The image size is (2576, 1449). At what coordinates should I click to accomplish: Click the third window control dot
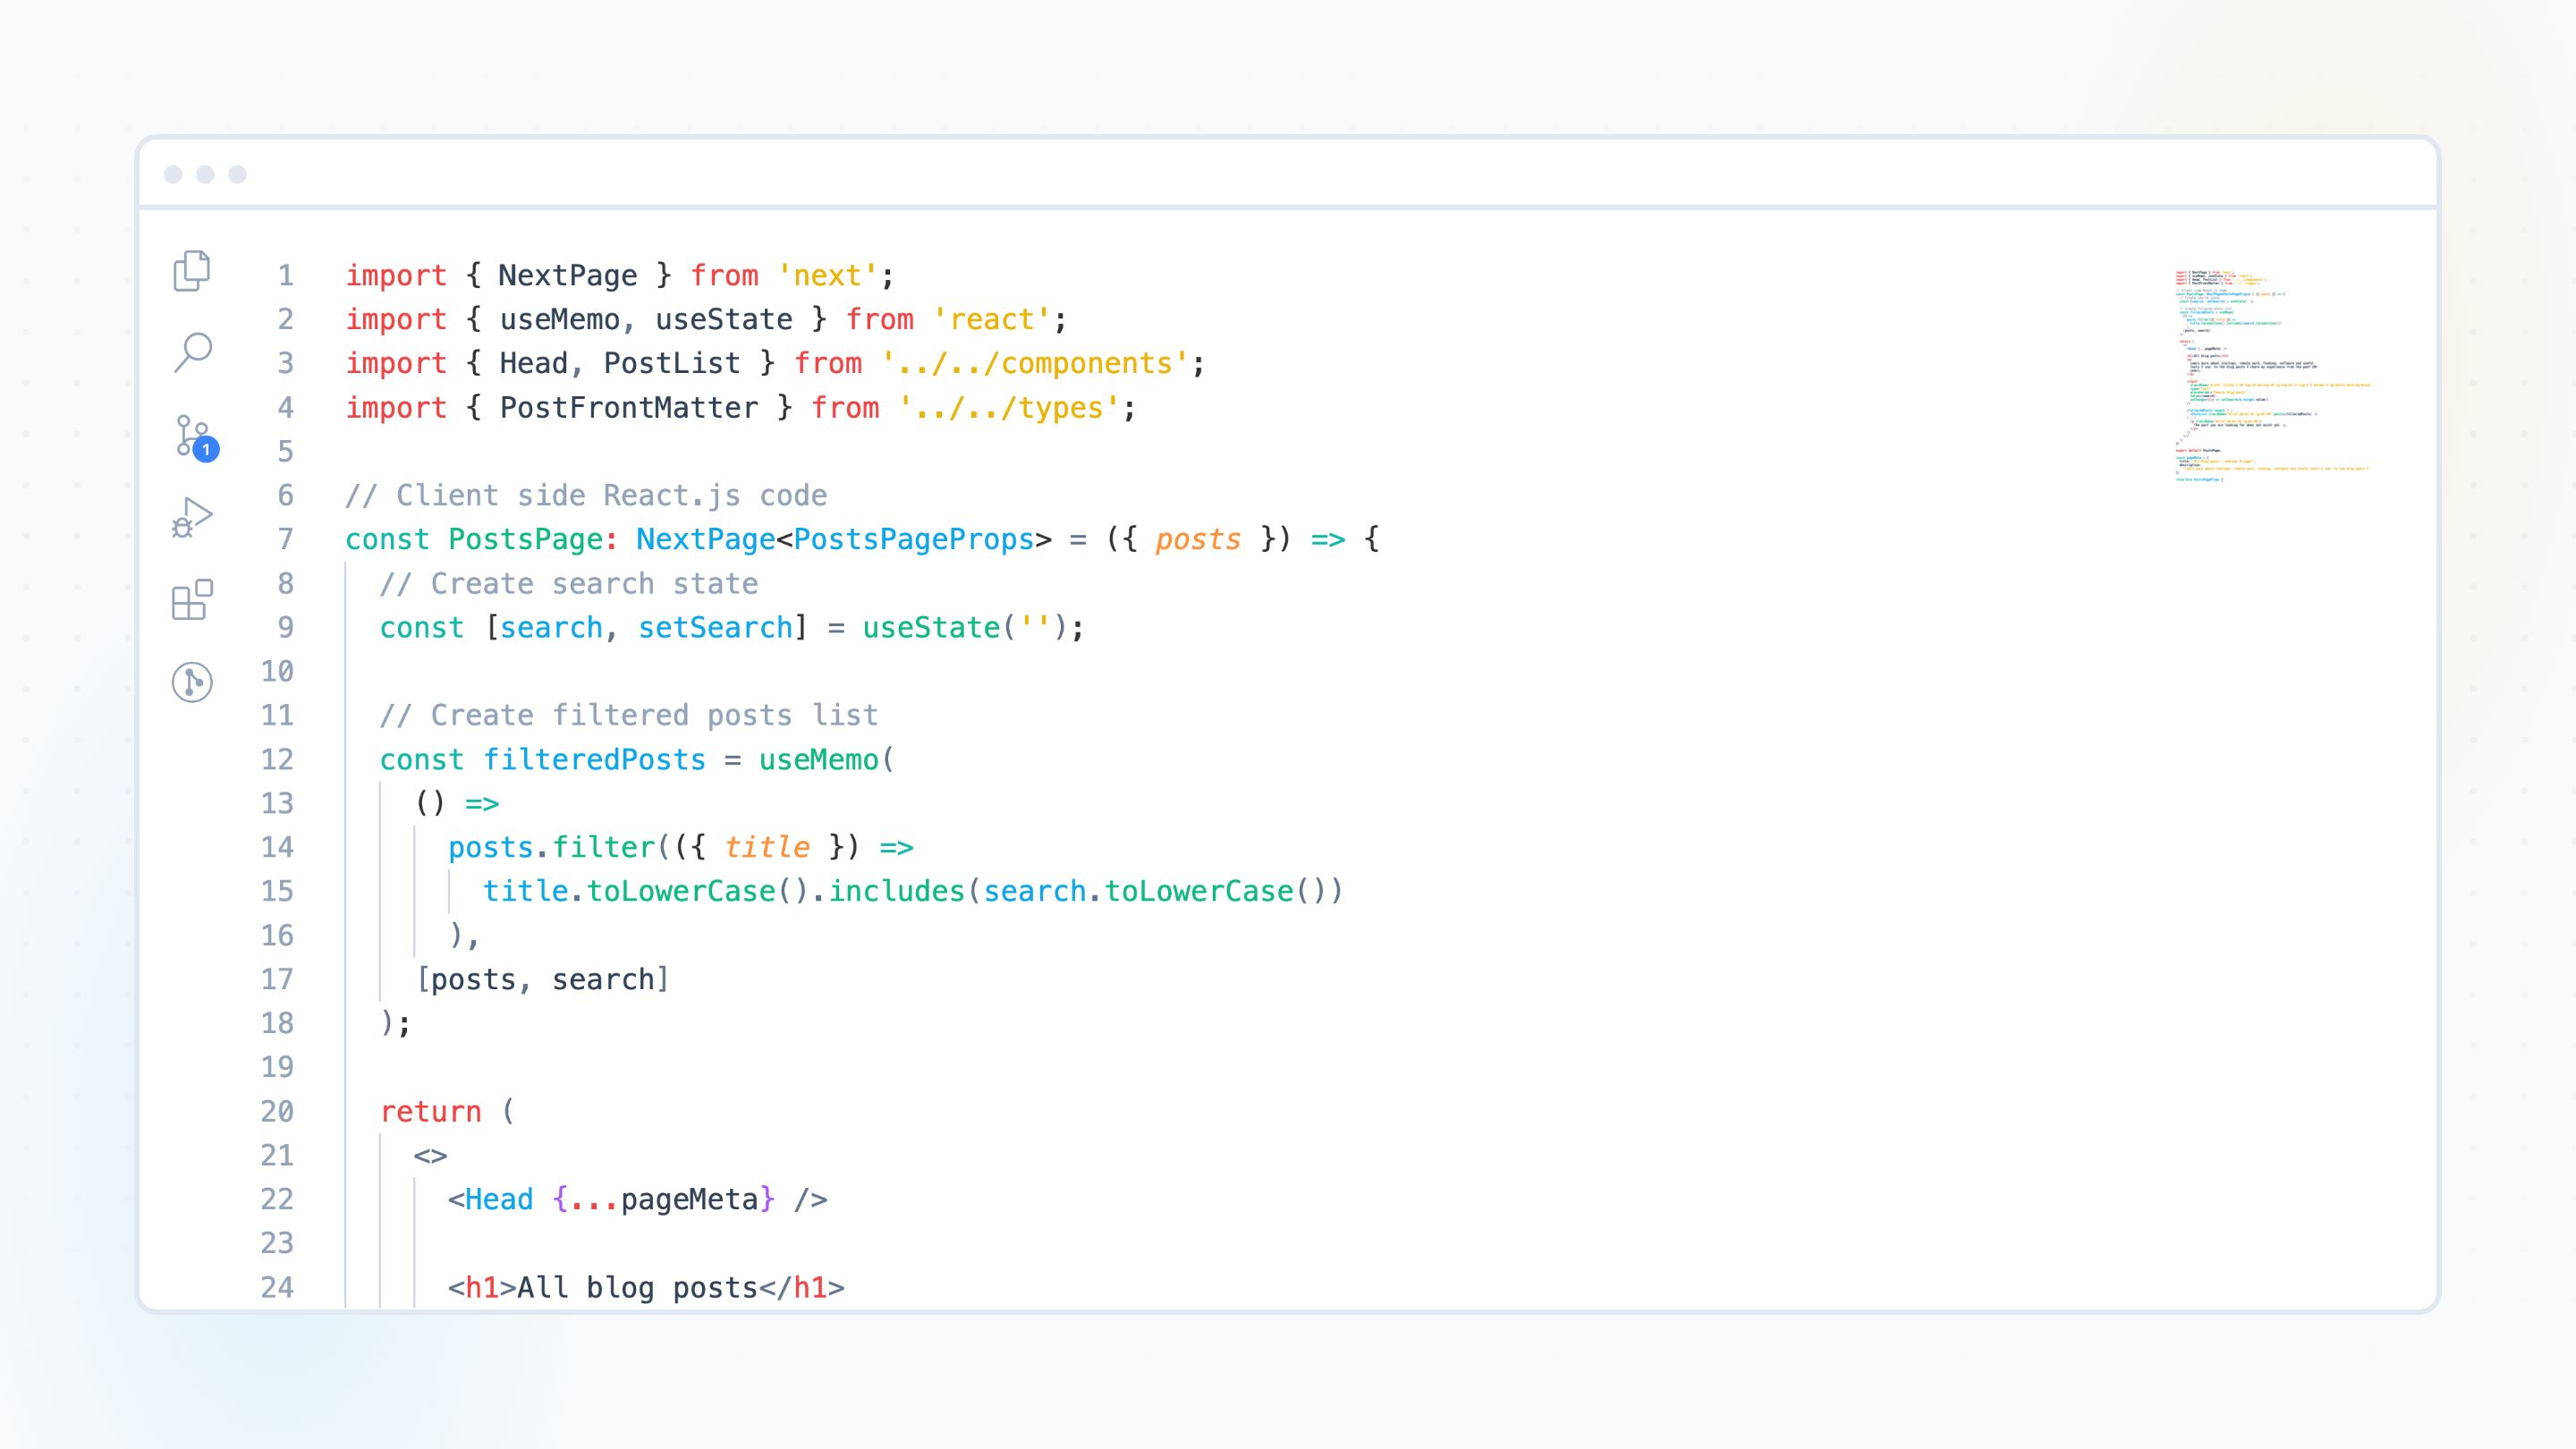click(x=237, y=175)
